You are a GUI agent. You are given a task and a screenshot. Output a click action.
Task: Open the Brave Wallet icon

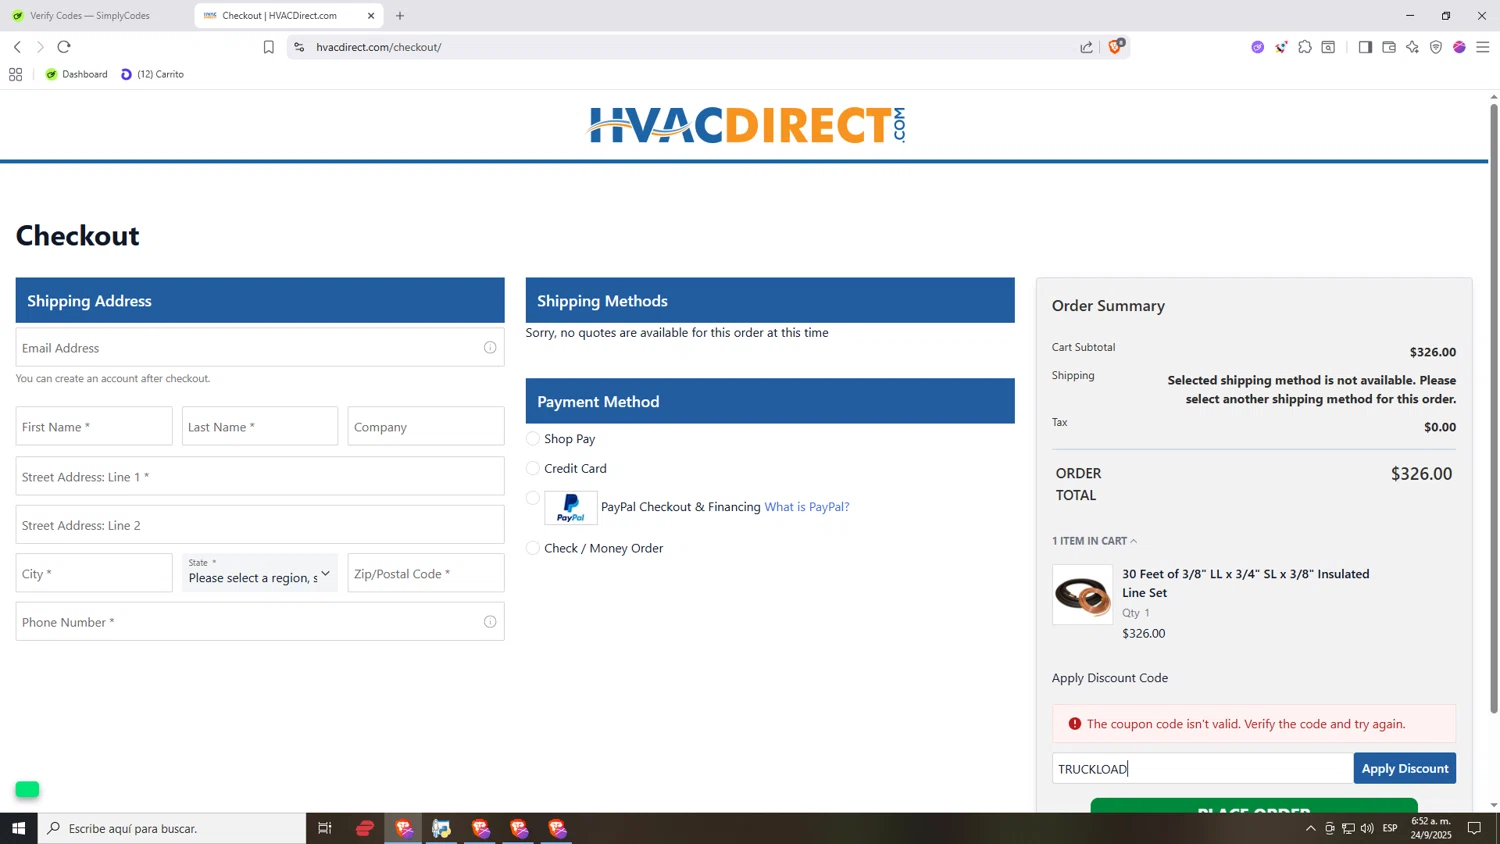pyautogui.click(x=1389, y=47)
